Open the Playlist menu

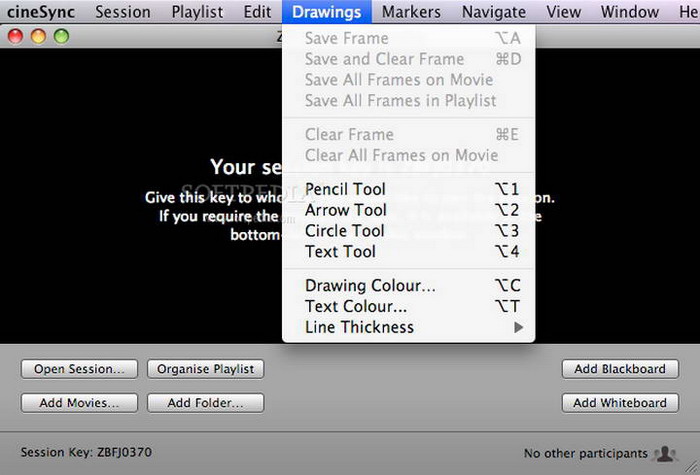pyautogui.click(x=196, y=12)
